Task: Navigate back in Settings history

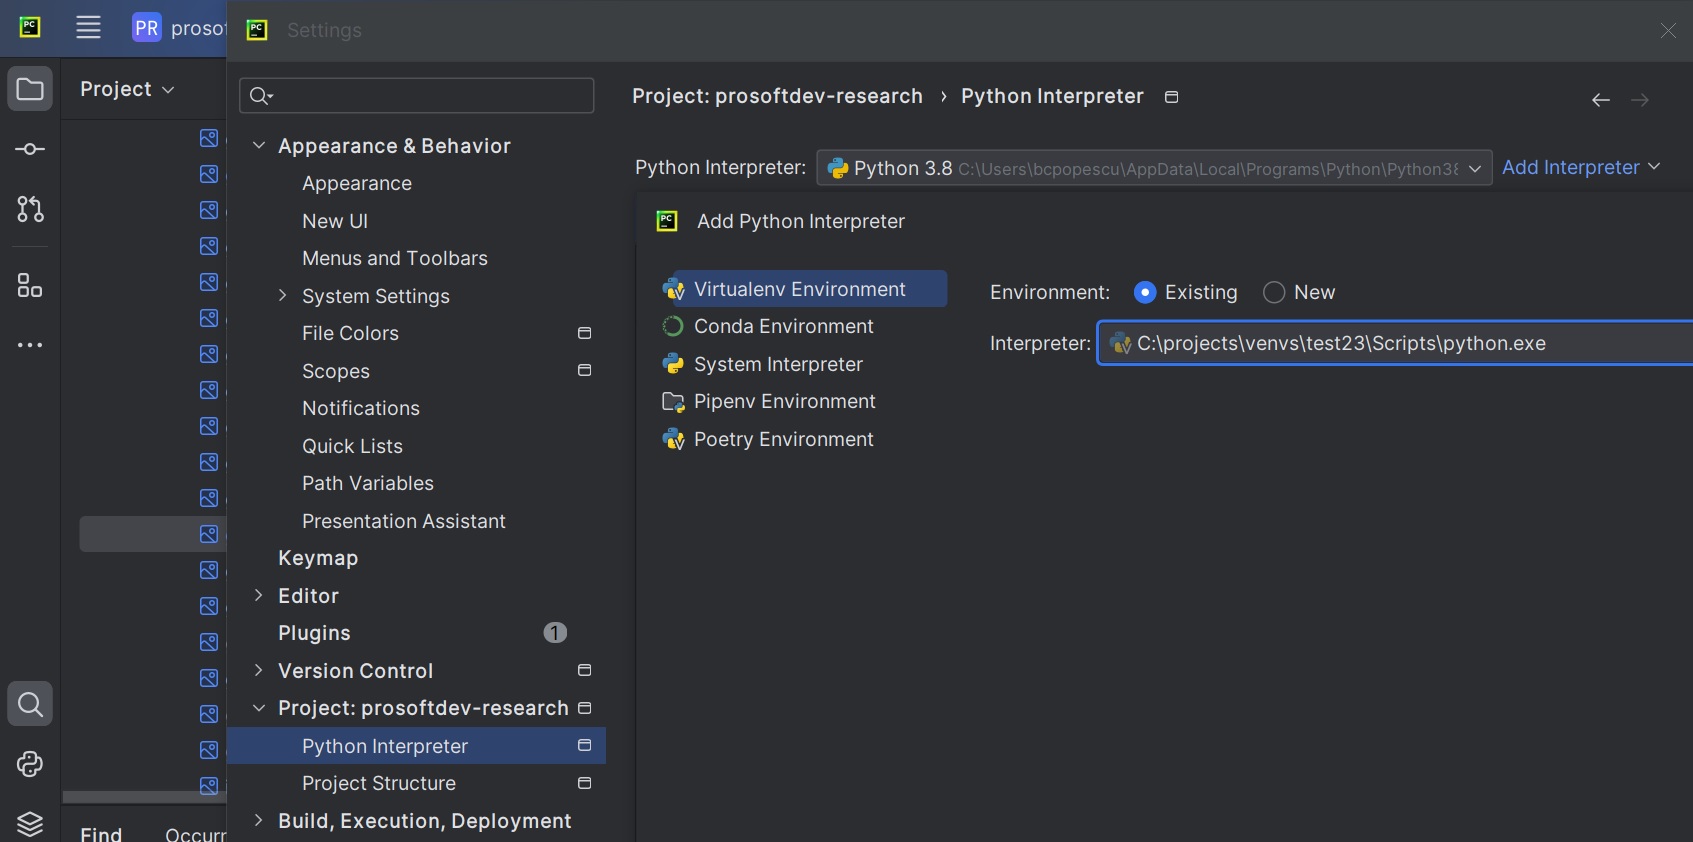Action: [x=1601, y=100]
